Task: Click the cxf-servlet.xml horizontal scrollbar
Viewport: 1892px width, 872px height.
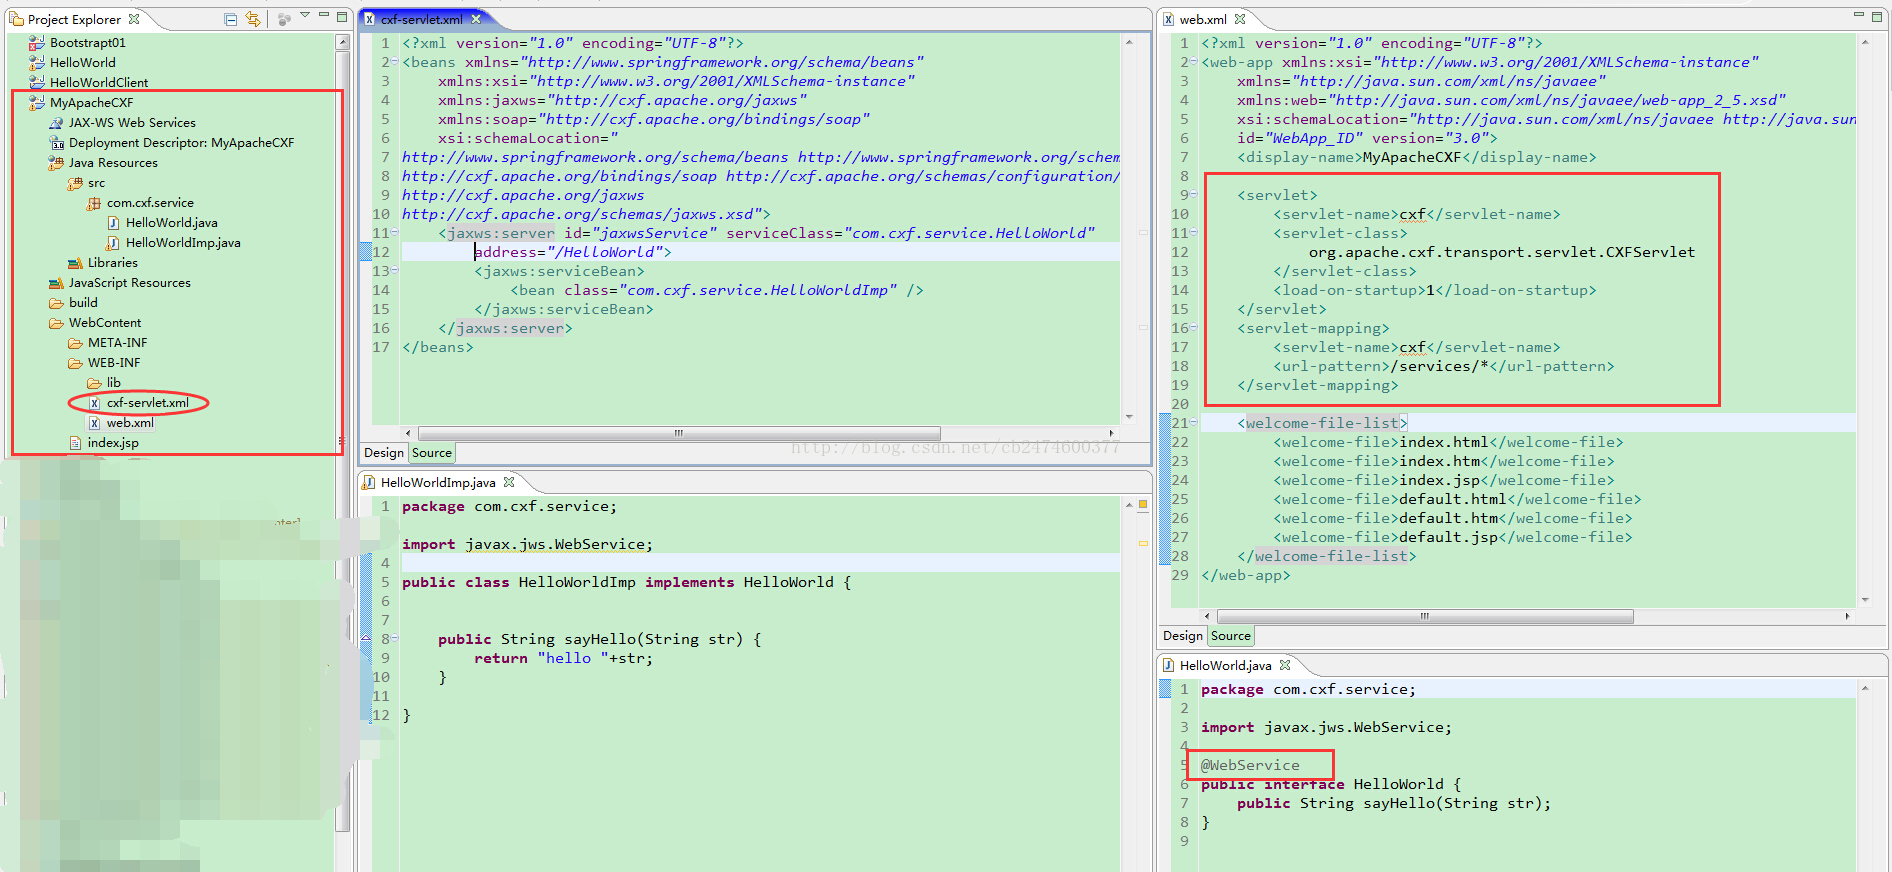Action: [678, 433]
